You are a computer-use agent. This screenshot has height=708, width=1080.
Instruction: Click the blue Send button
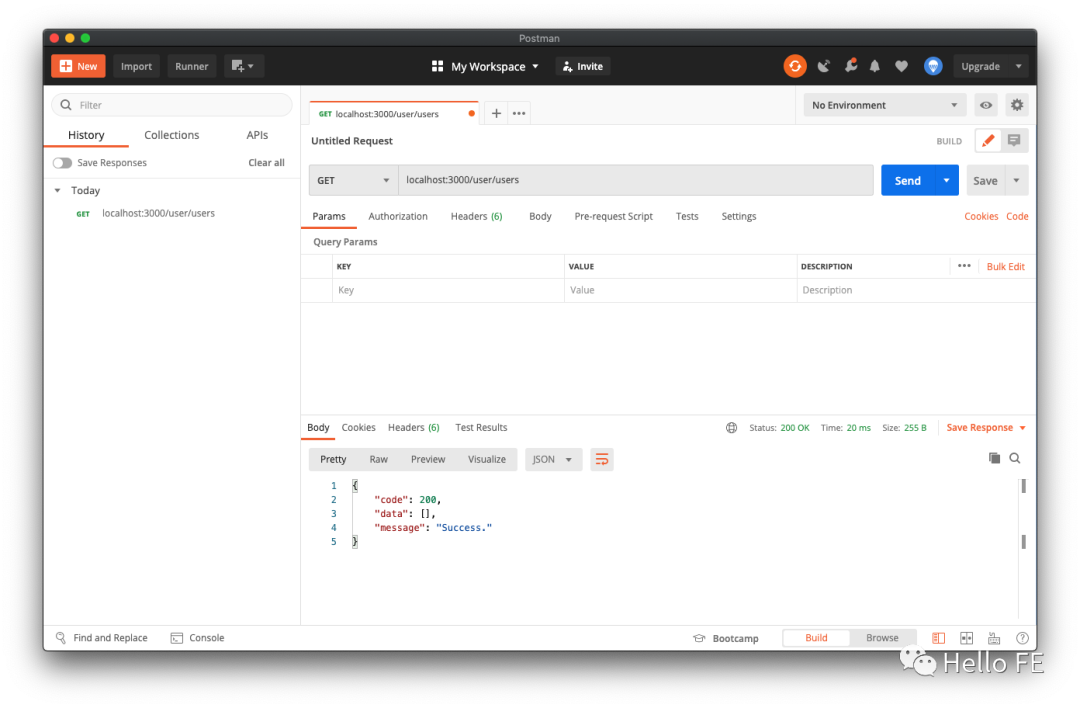908,180
